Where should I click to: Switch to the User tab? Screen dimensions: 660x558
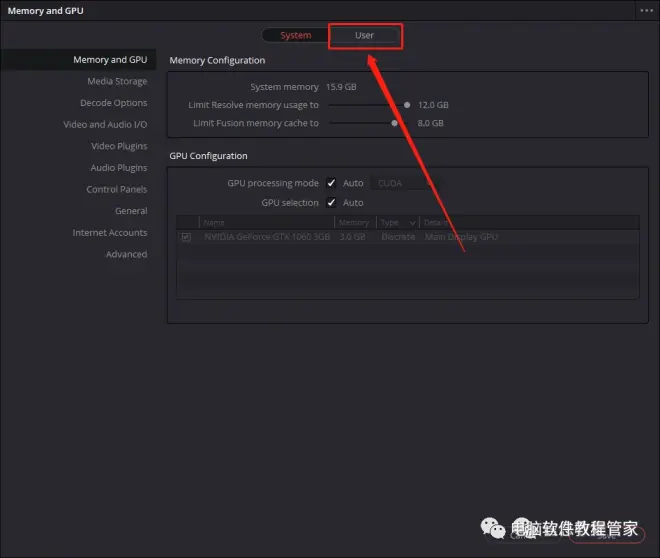pos(365,35)
